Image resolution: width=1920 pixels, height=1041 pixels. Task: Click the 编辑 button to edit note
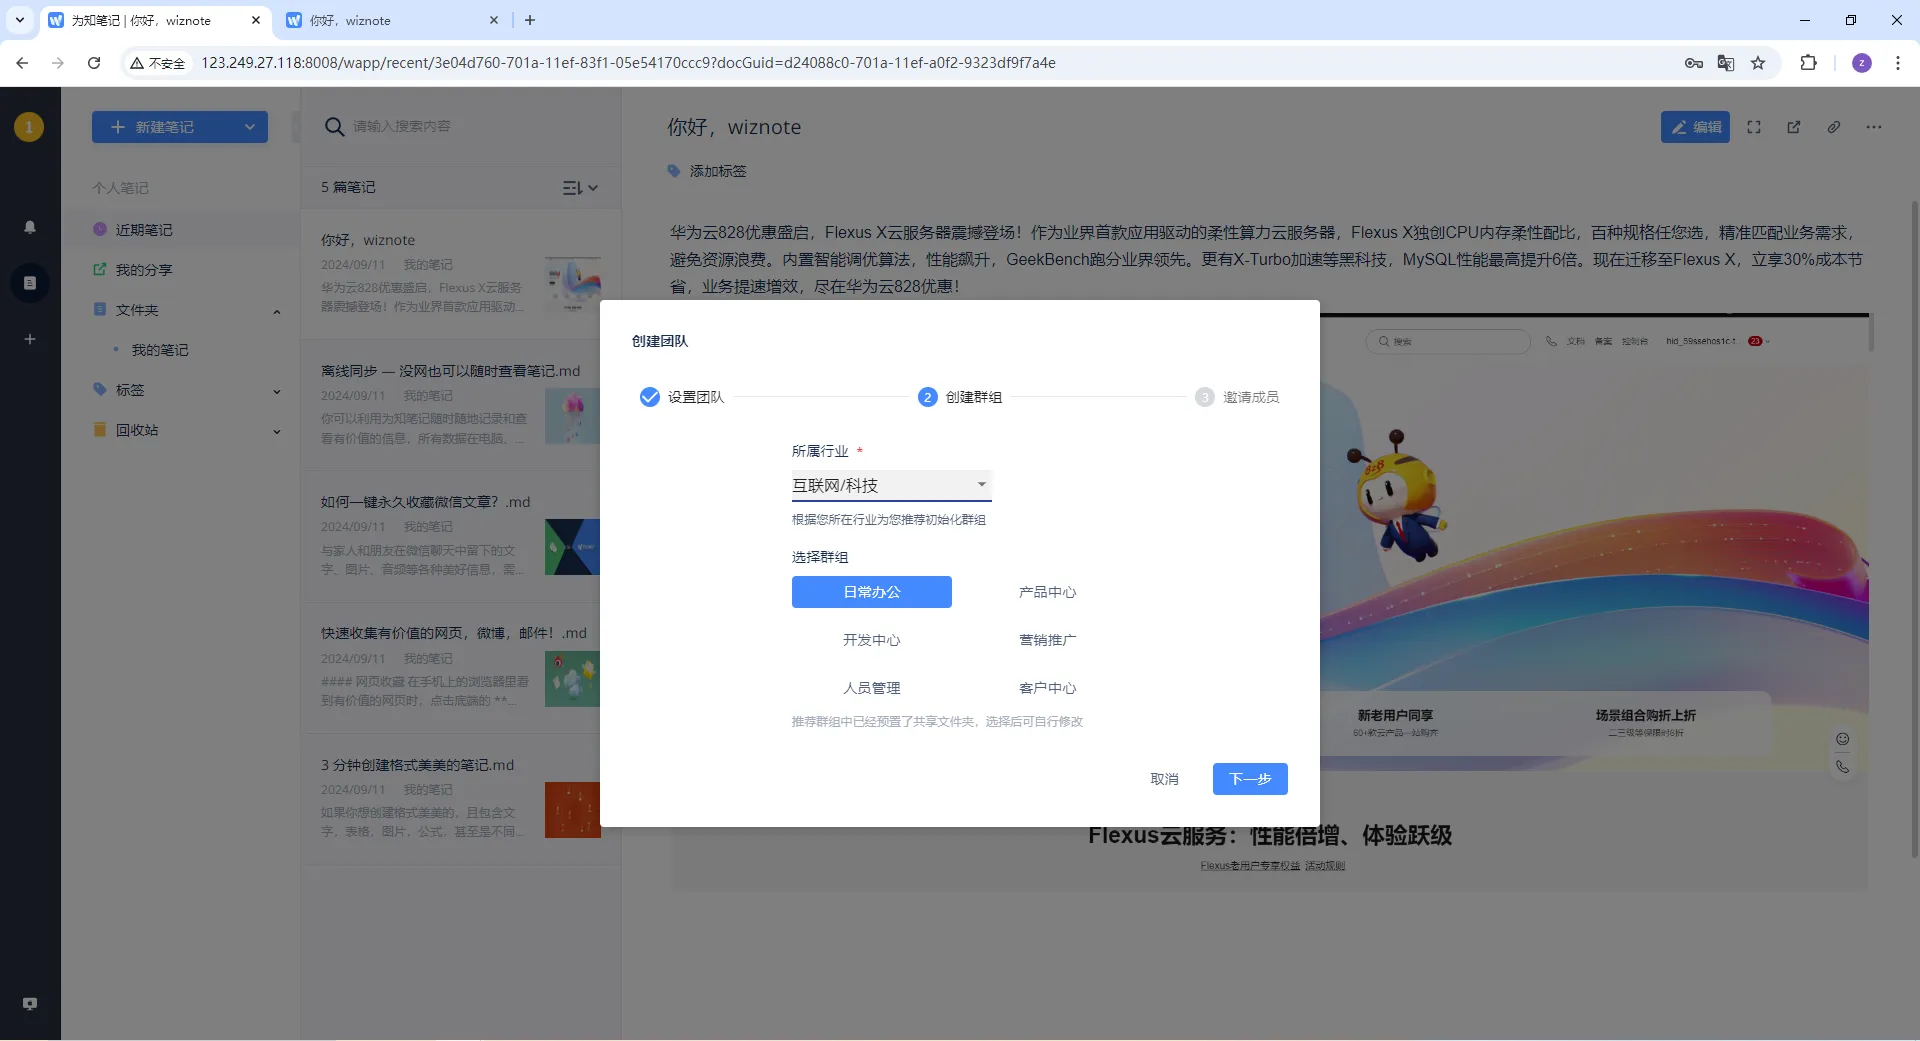[1696, 127]
